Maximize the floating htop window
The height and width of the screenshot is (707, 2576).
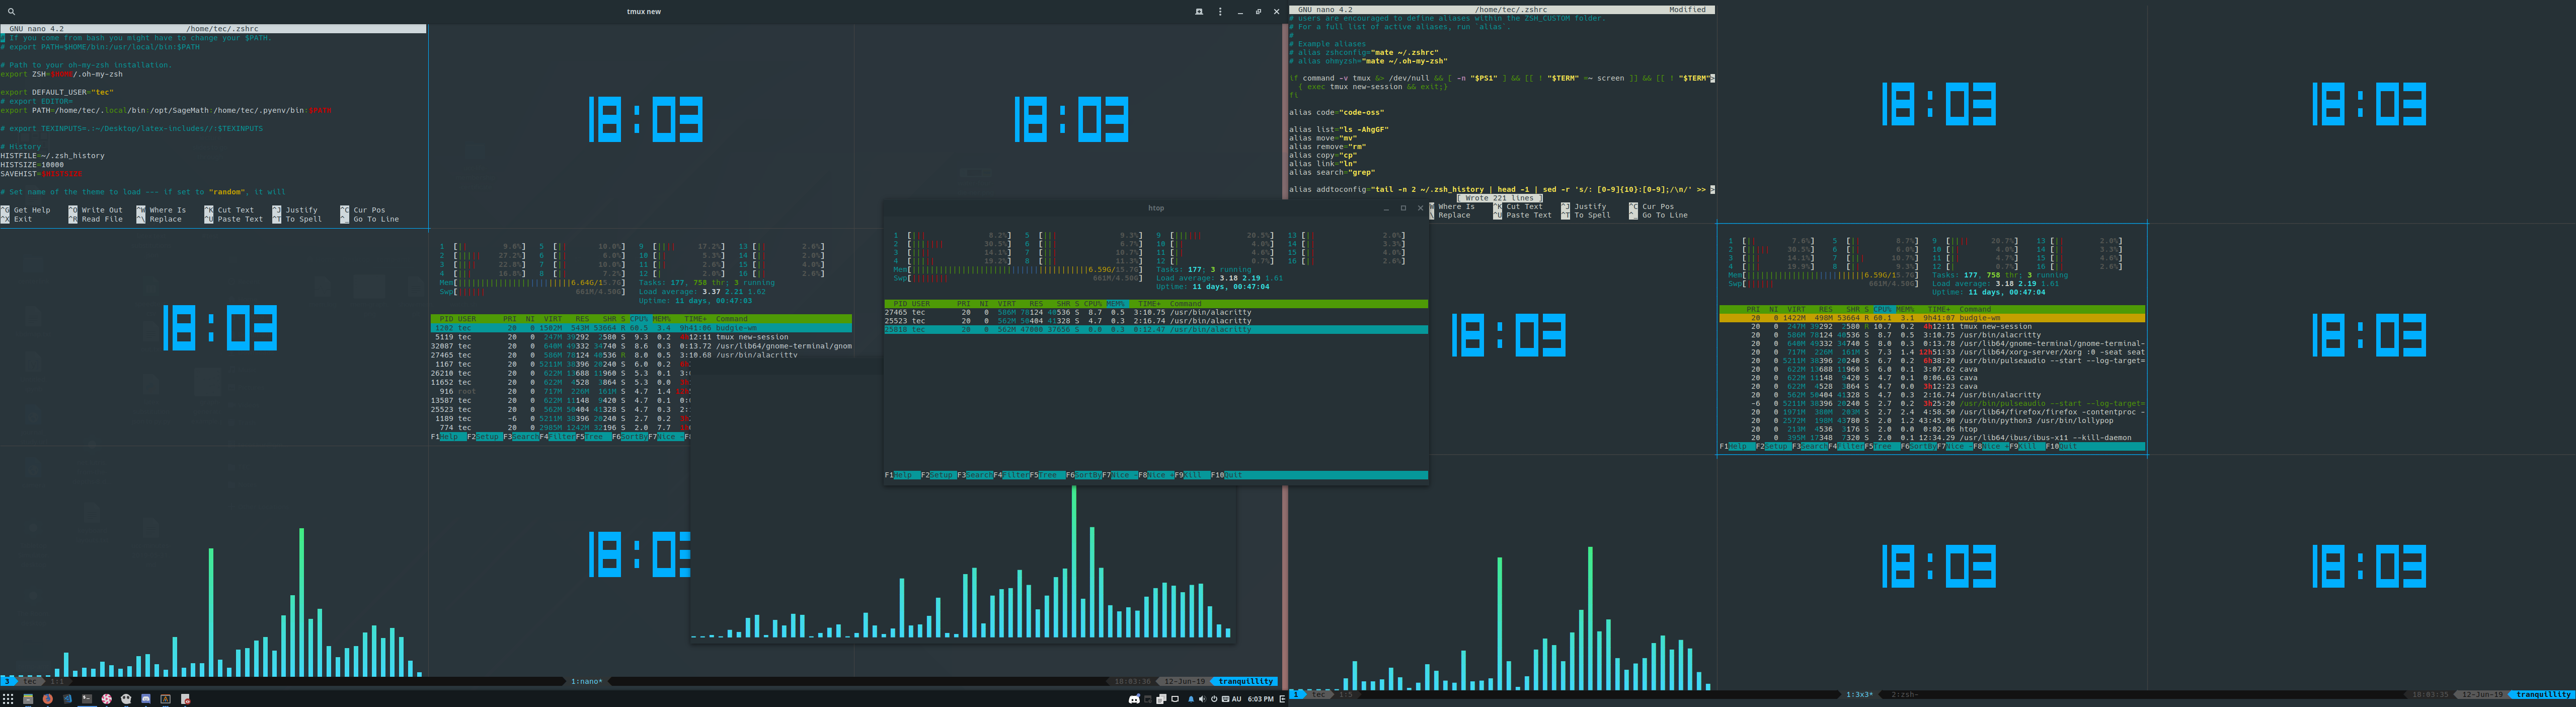(x=1403, y=208)
